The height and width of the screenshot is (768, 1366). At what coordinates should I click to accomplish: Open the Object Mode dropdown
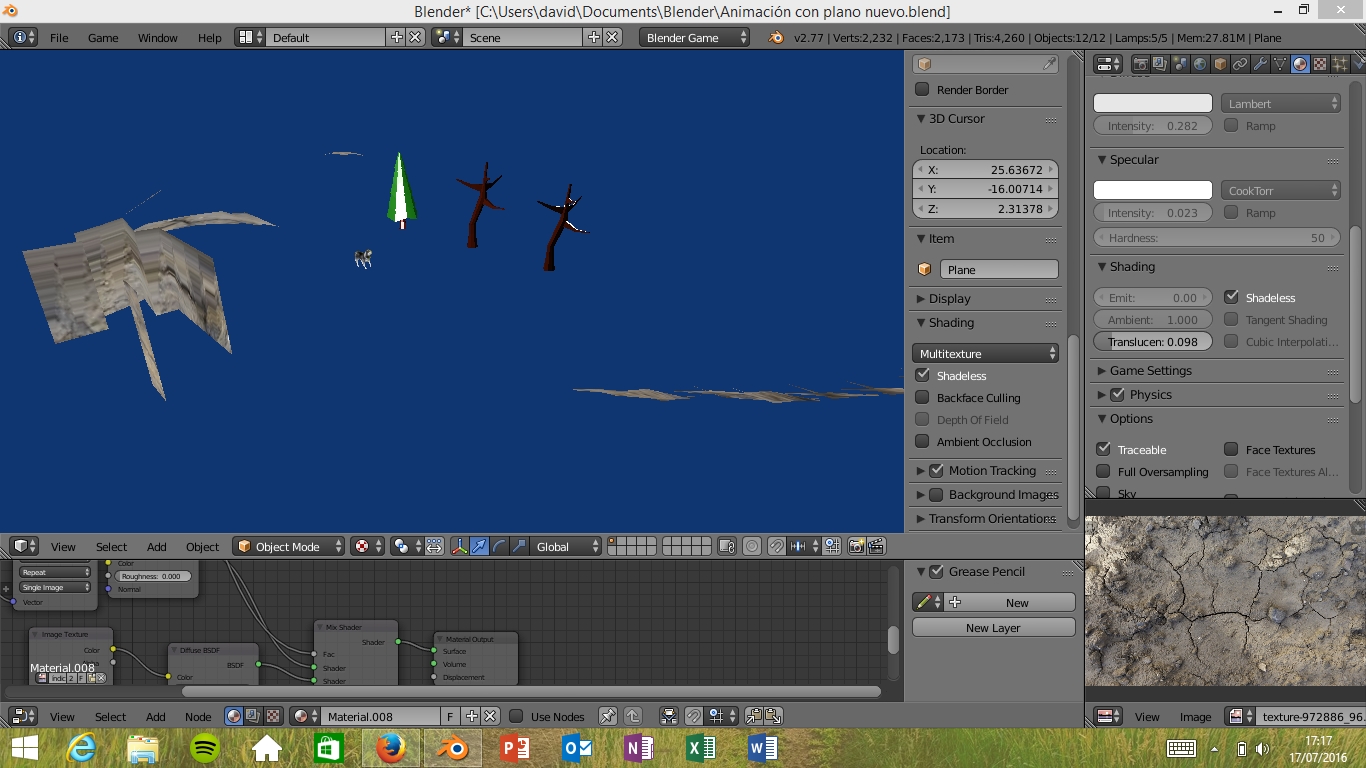click(x=288, y=546)
